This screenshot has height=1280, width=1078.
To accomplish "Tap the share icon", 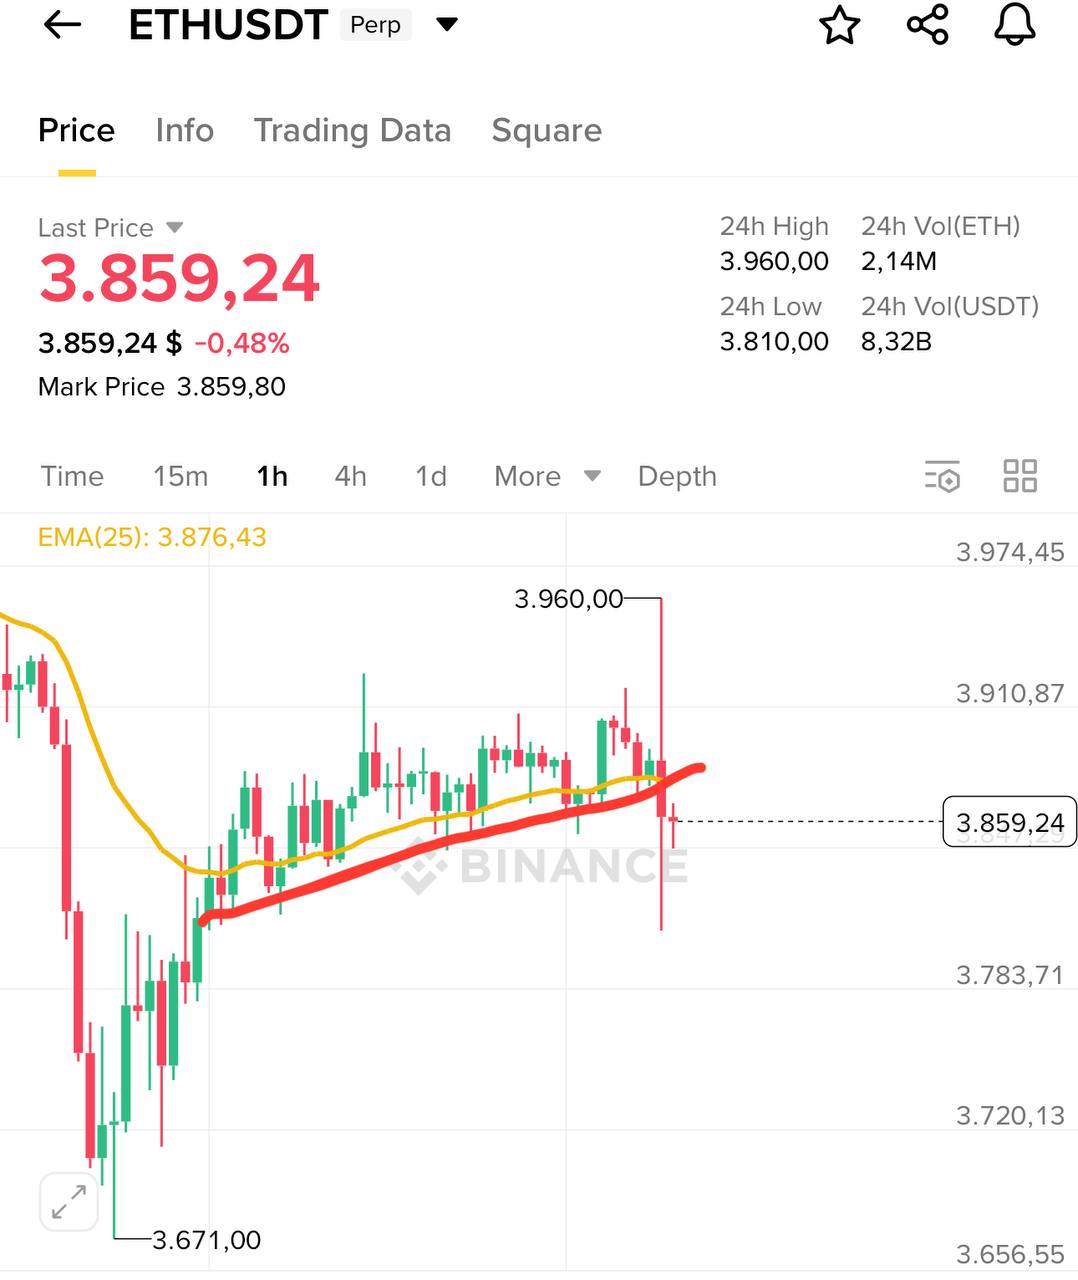I will point(927,26).
